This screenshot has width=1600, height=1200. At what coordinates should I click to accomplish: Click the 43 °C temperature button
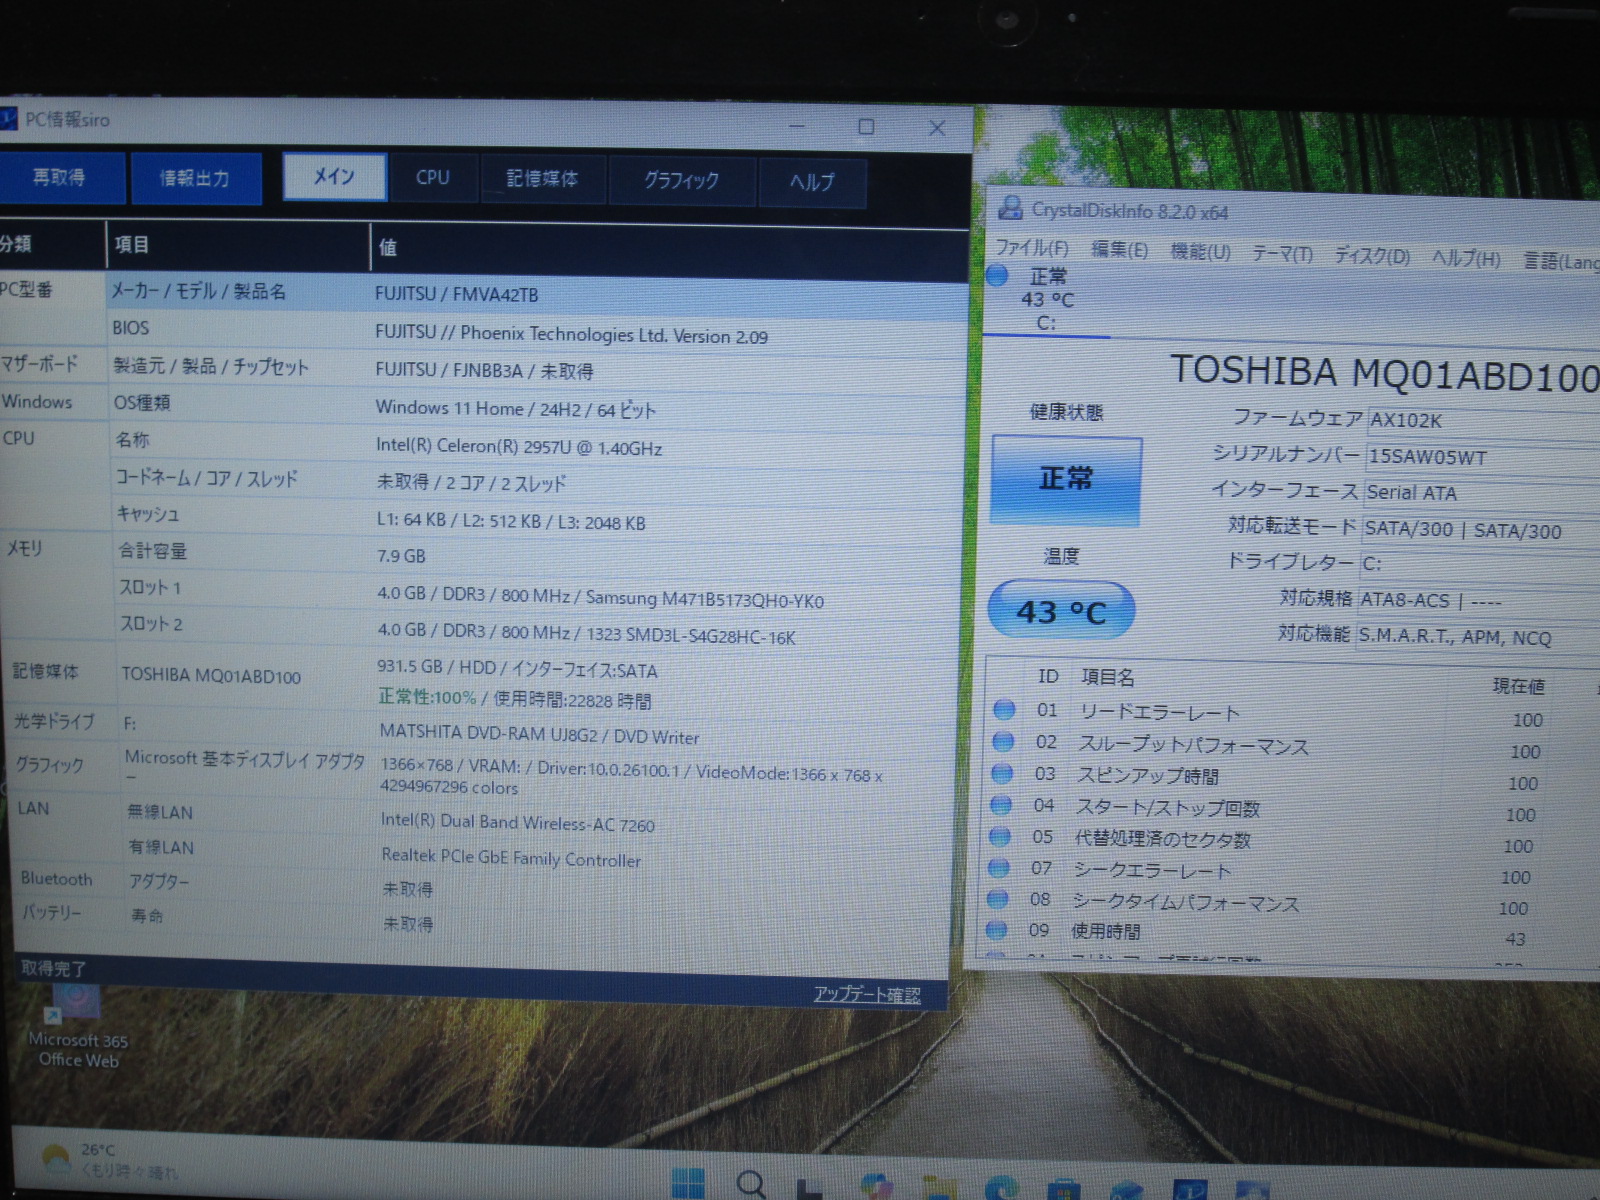point(1061,610)
